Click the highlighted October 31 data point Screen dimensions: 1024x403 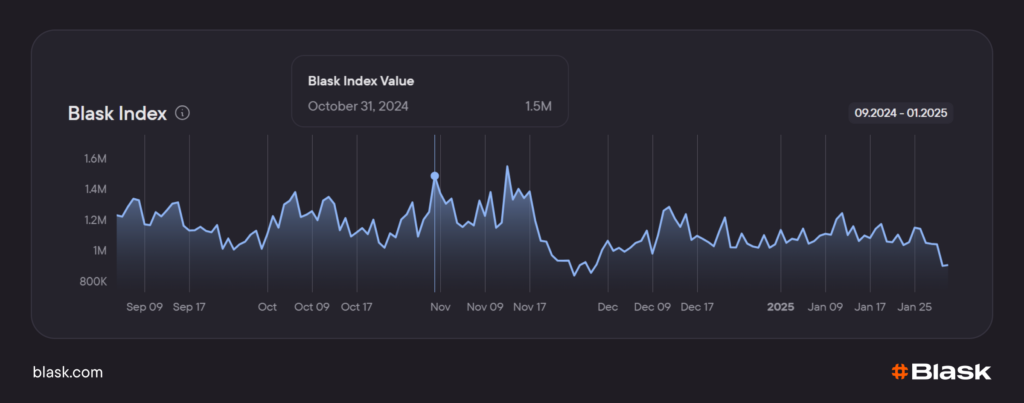(434, 176)
